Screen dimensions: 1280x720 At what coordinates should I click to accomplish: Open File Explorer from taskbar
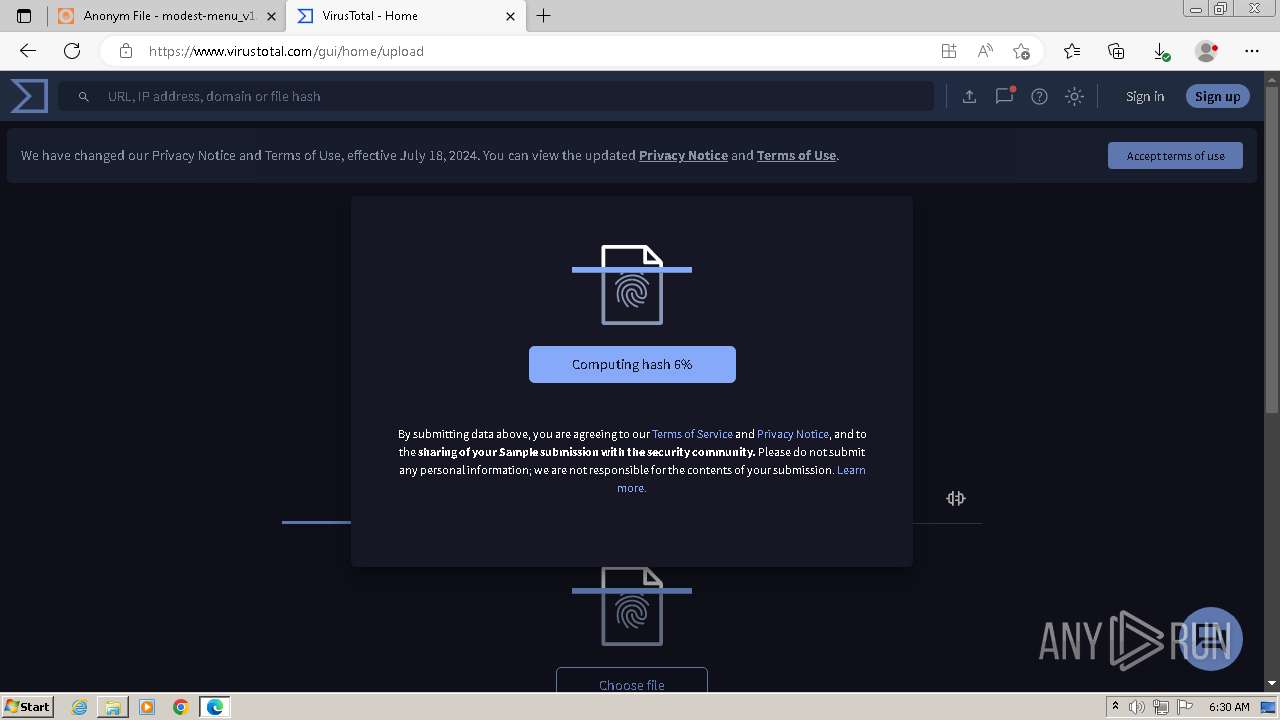(x=113, y=707)
